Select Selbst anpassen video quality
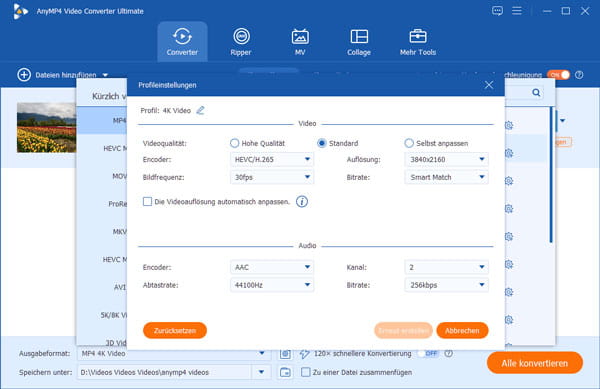This screenshot has height=389, width=600. pos(409,143)
